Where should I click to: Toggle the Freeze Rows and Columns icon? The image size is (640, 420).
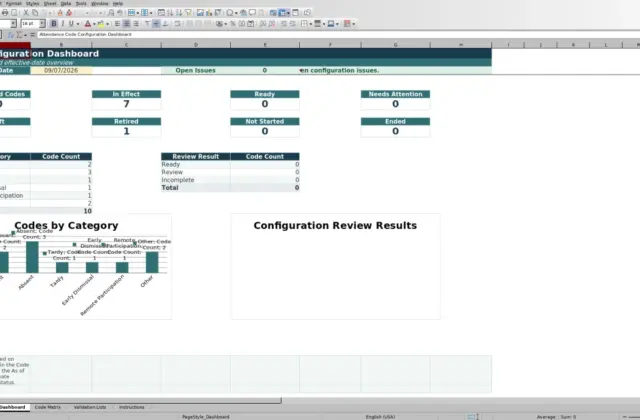(x=282, y=13)
